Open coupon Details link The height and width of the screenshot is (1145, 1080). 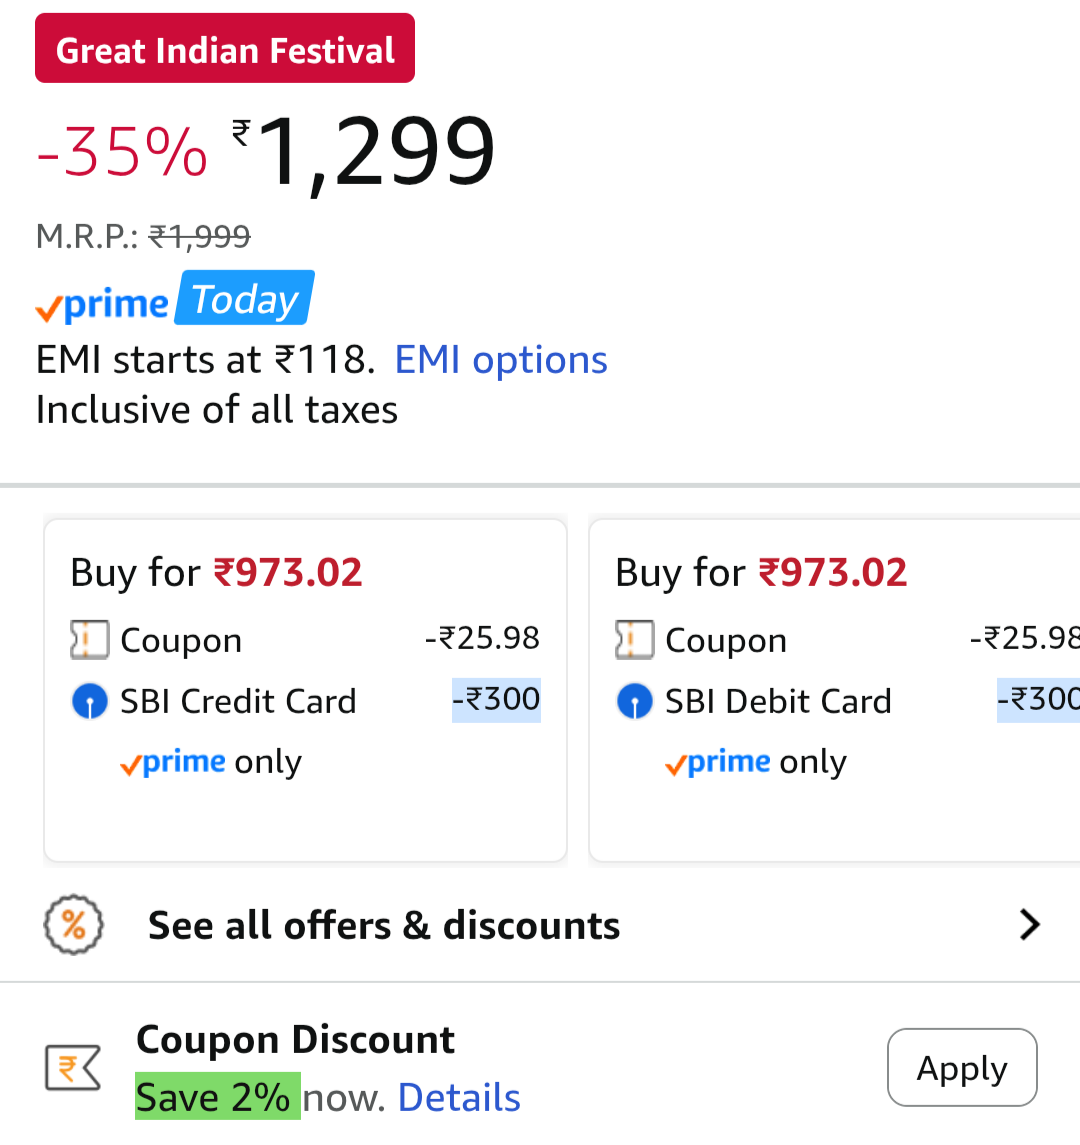point(459,1098)
